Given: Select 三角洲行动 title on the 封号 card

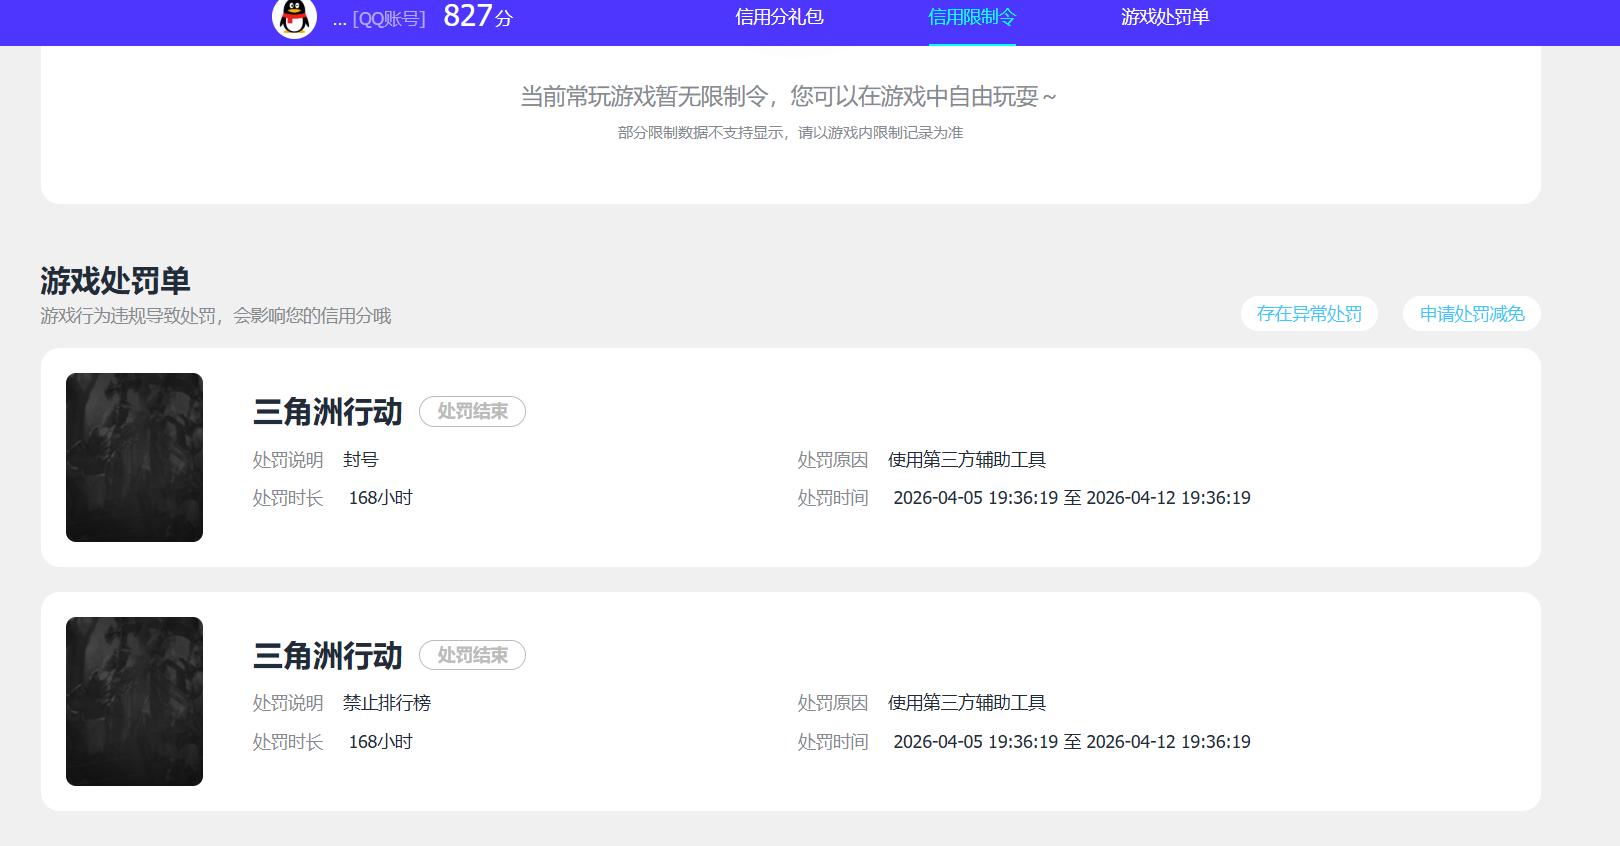Looking at the screenshot, I should pyautogui.click(x=328, y=411).
